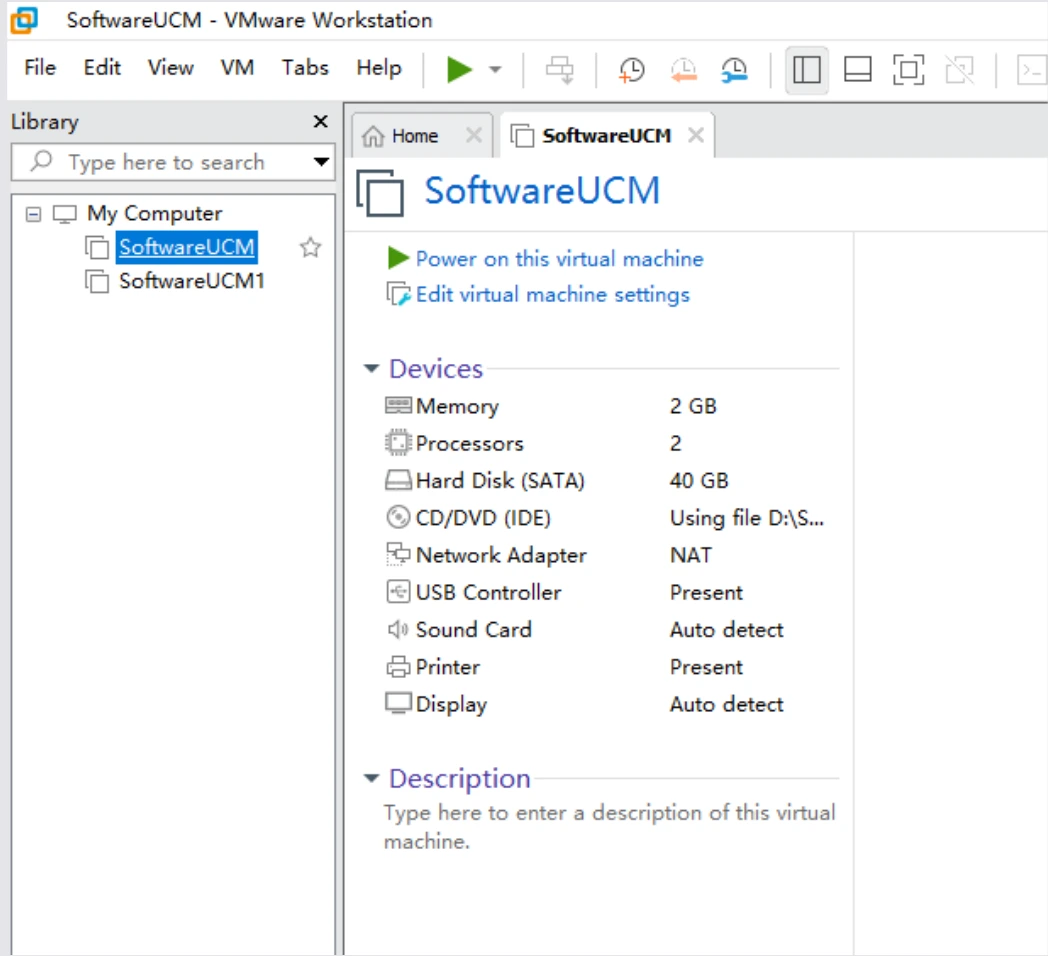Select My Computer in the library
The image size is (1048, 956).
point(154,213)
